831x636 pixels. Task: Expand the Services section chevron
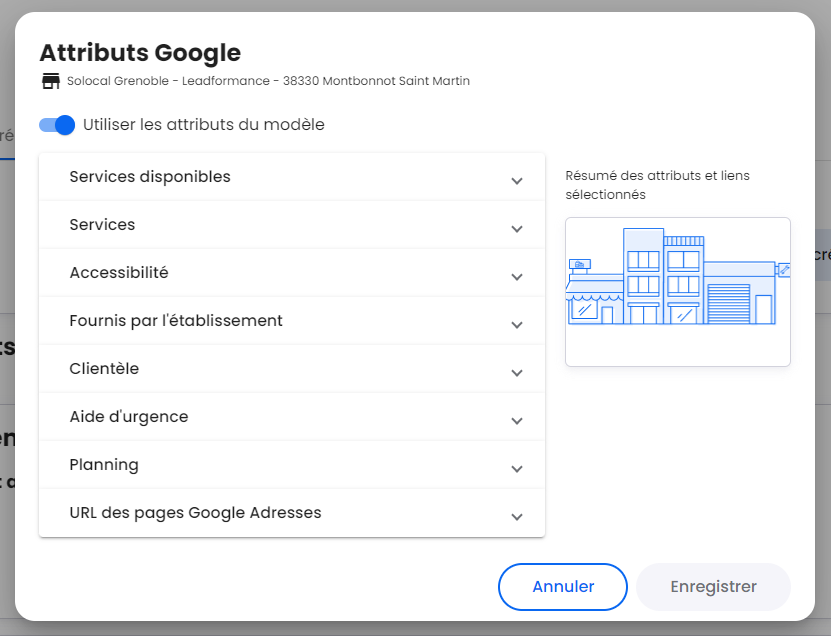pyautogui.click(x=517, y=229)
